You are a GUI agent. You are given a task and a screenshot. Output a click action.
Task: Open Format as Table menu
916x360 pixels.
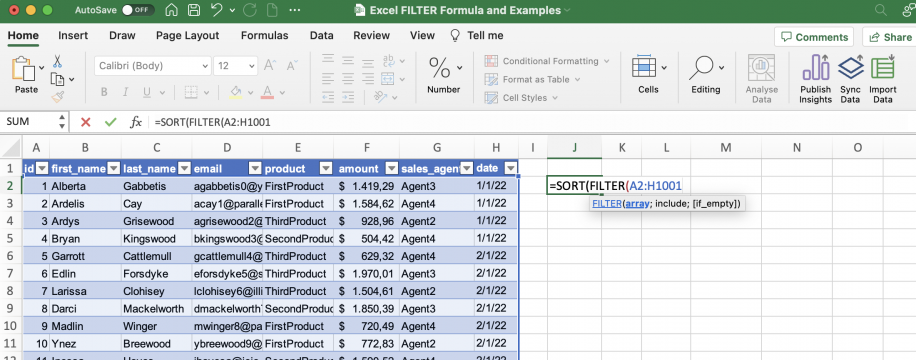(532, 79)
